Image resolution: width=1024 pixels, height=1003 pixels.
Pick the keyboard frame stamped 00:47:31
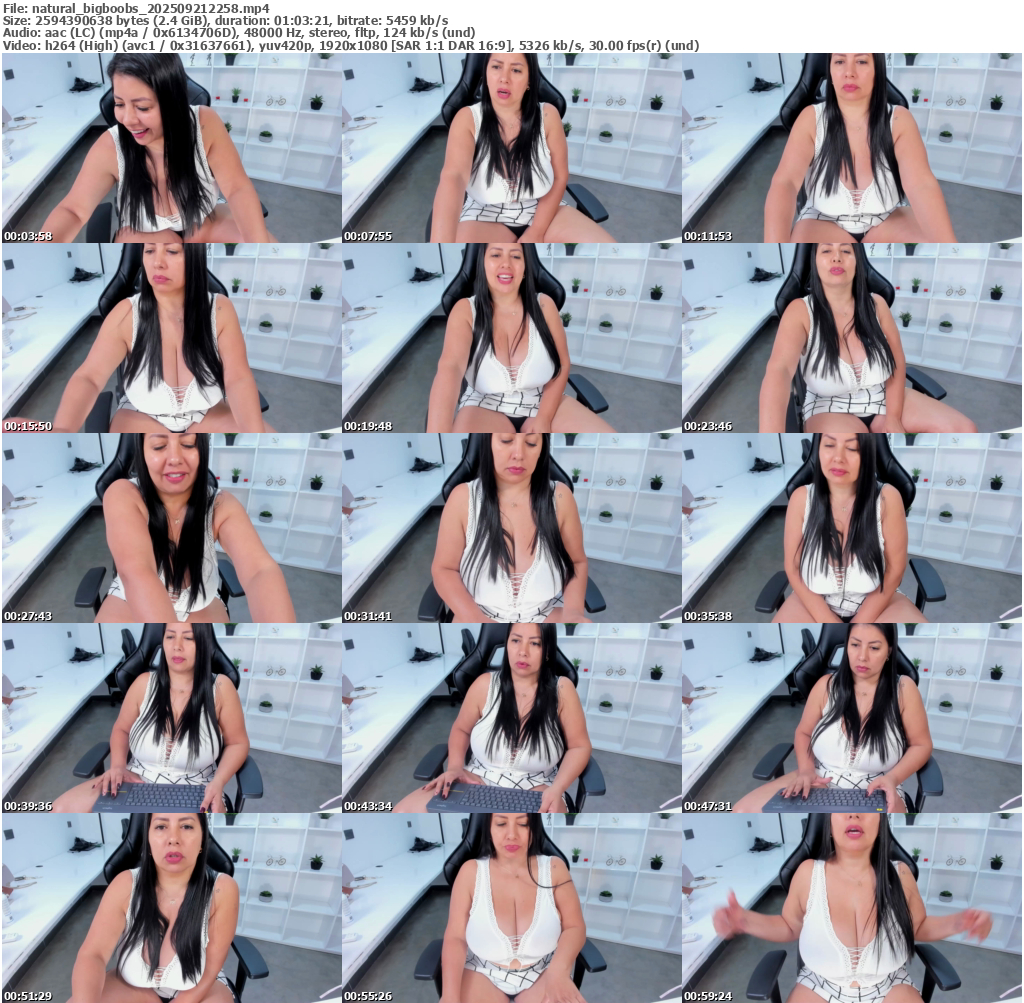852,718
